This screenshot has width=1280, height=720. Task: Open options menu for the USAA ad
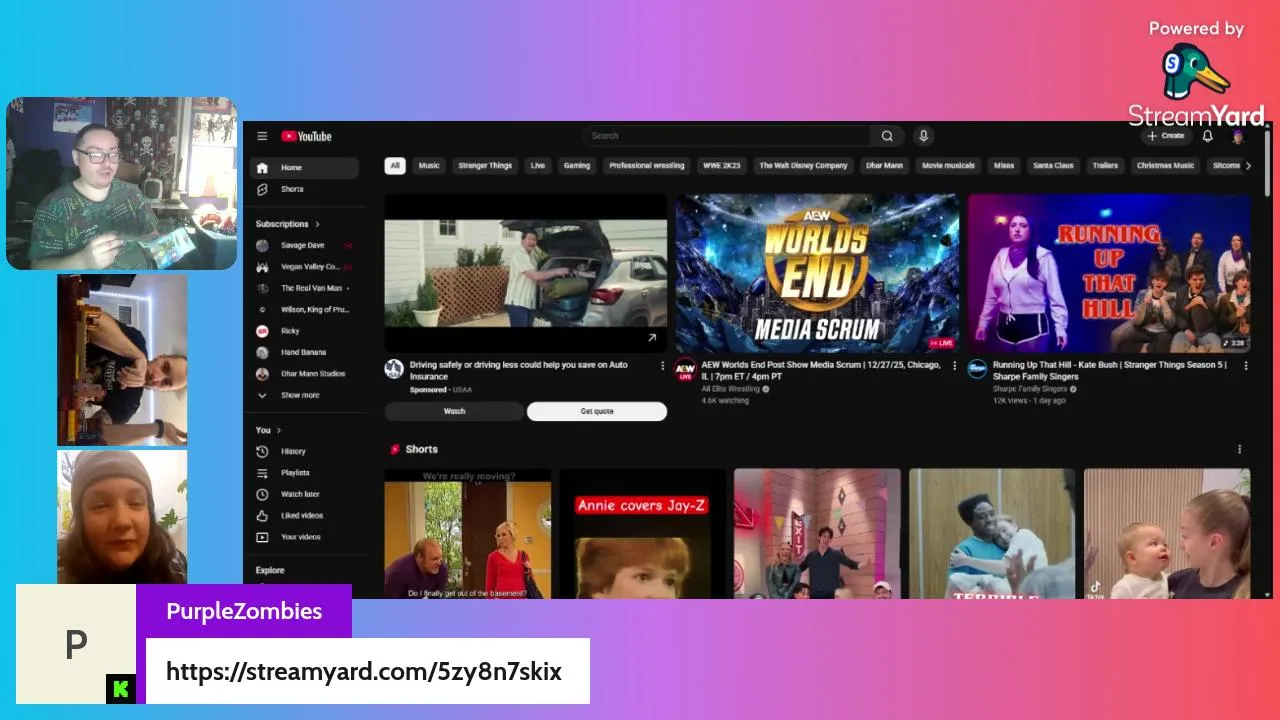[x=661, y=366]
